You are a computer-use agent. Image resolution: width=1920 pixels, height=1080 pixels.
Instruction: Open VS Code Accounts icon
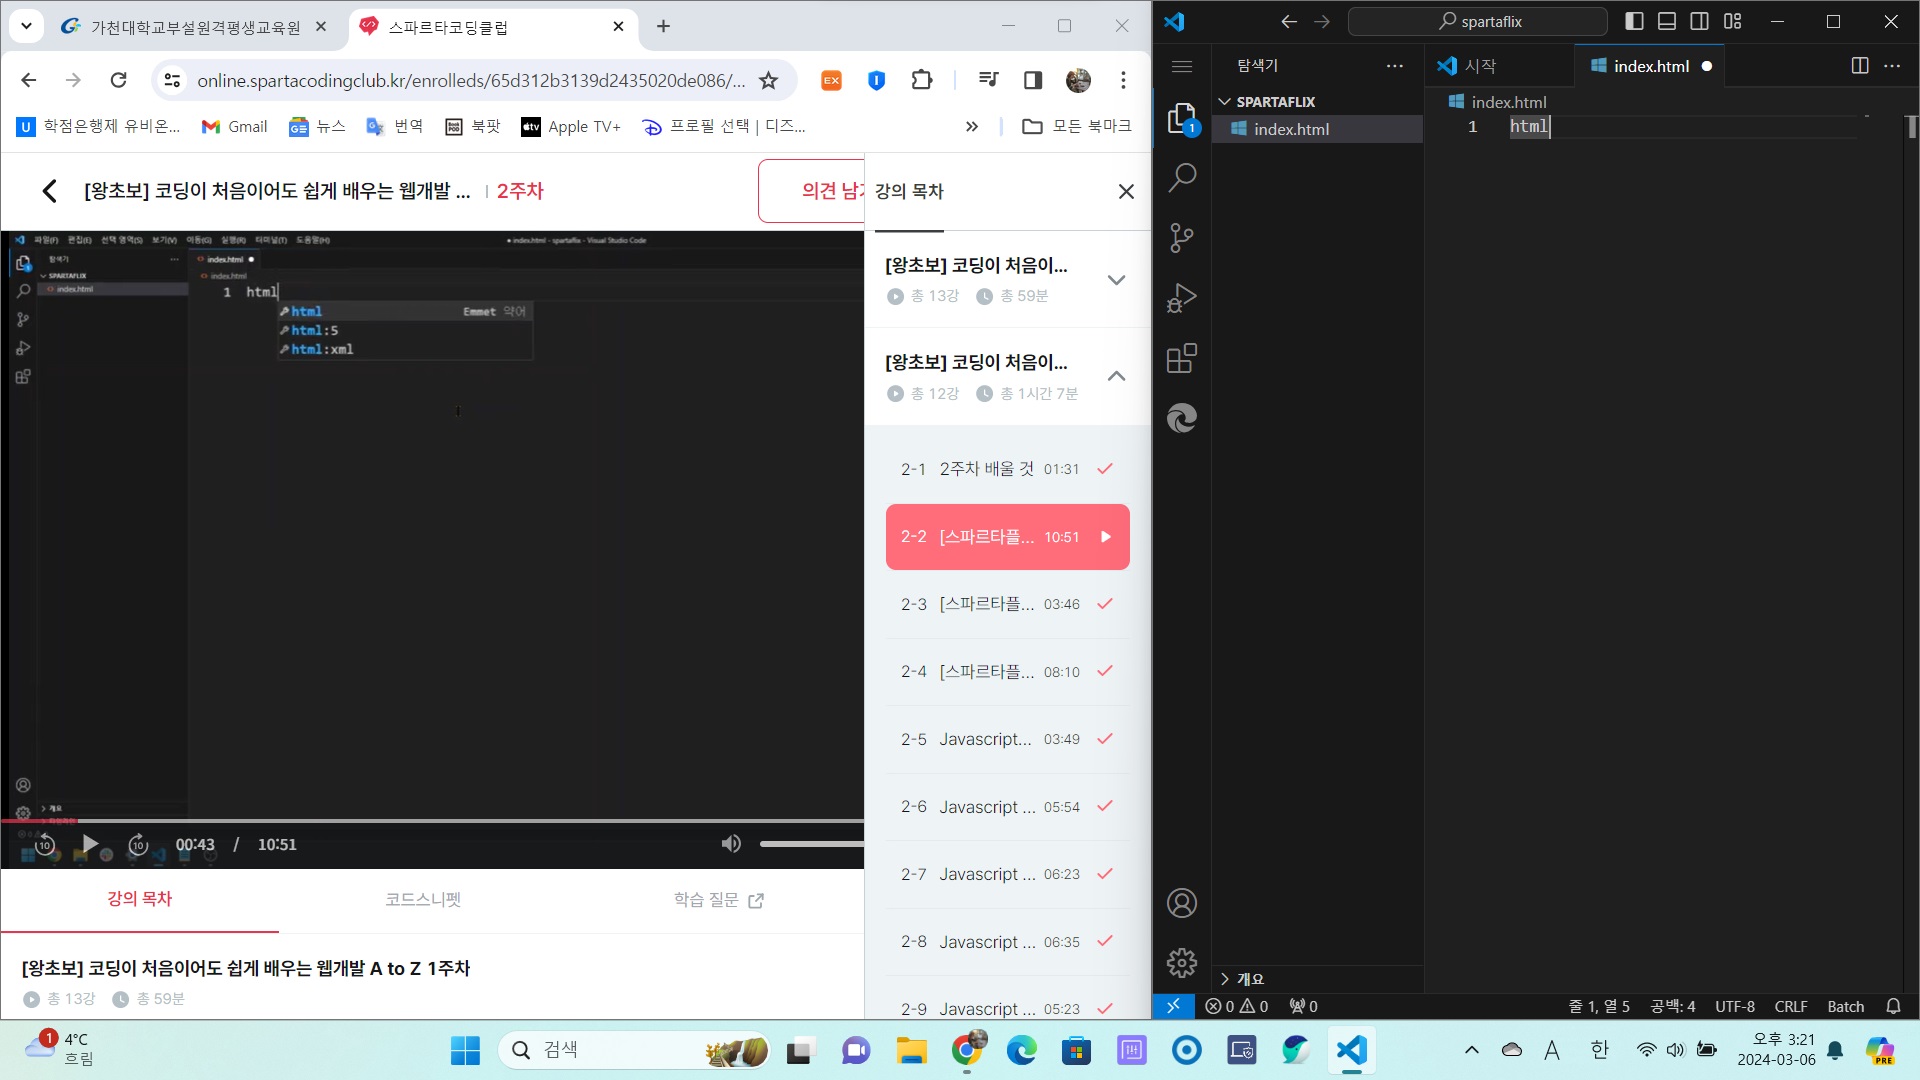click(x=1182, y=903)
